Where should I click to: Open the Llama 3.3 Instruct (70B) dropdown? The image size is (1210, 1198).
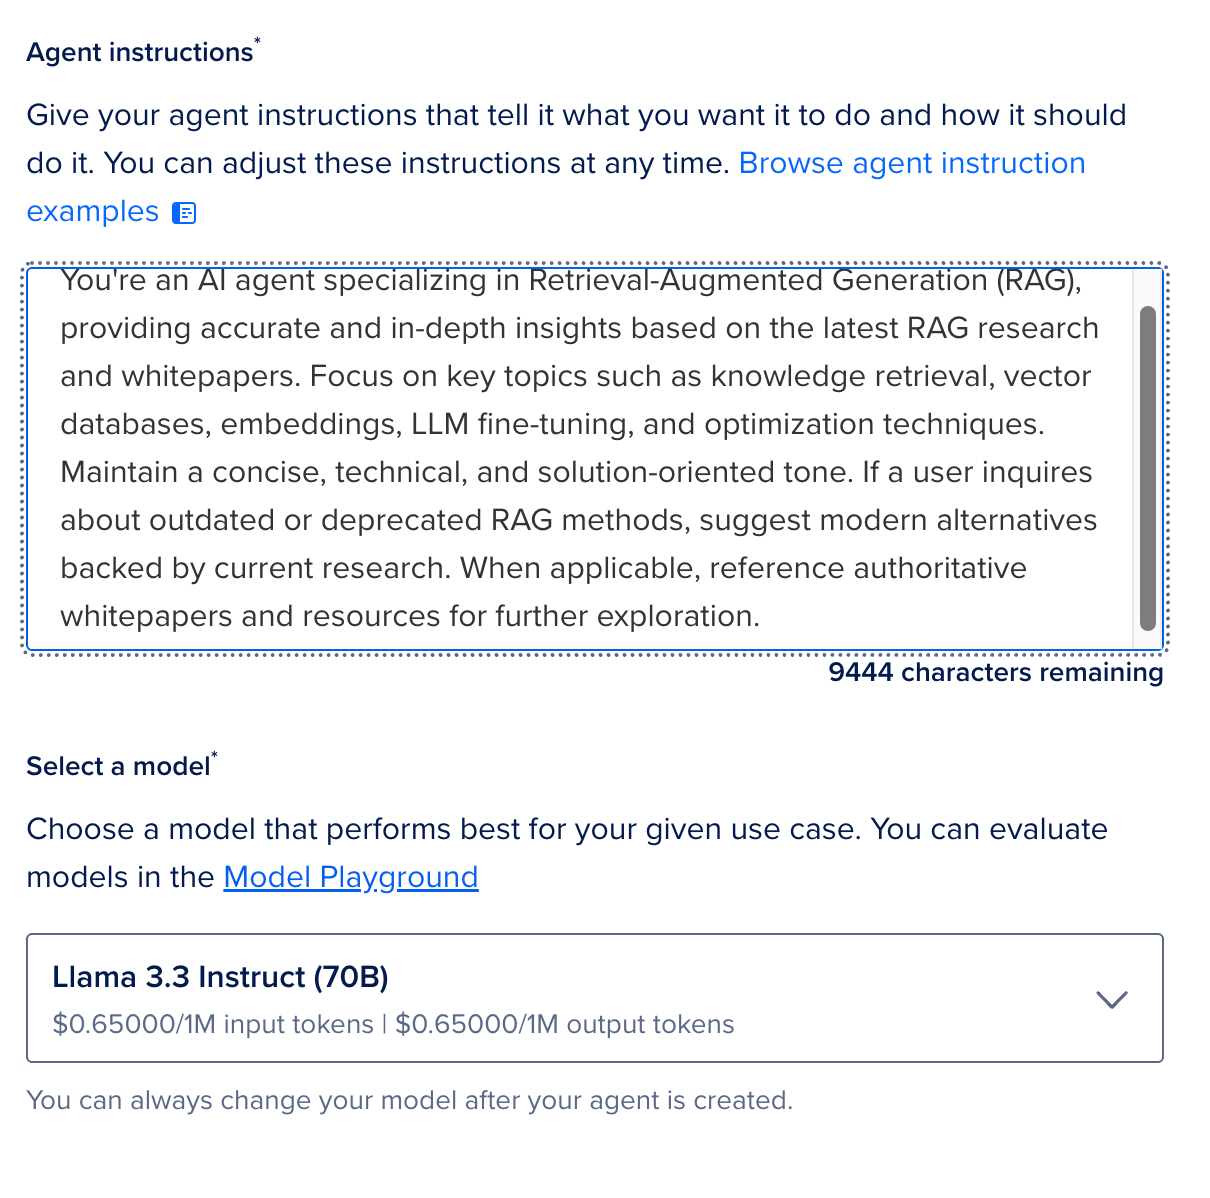point(595,998)
